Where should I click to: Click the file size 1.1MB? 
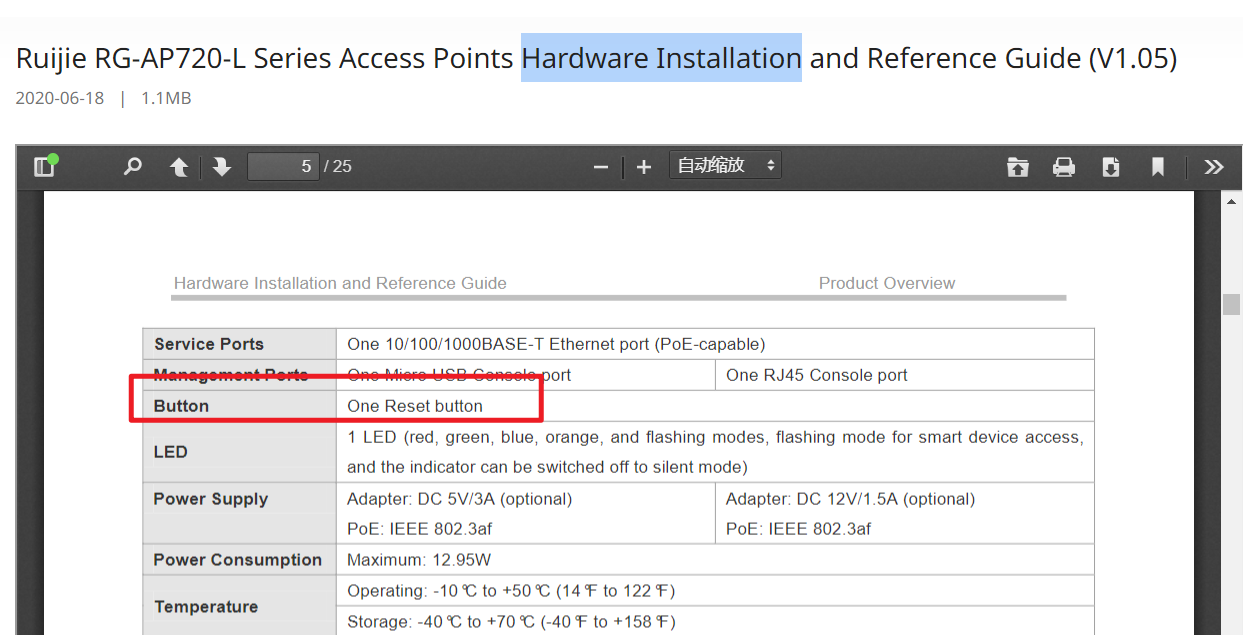point(166,98)
